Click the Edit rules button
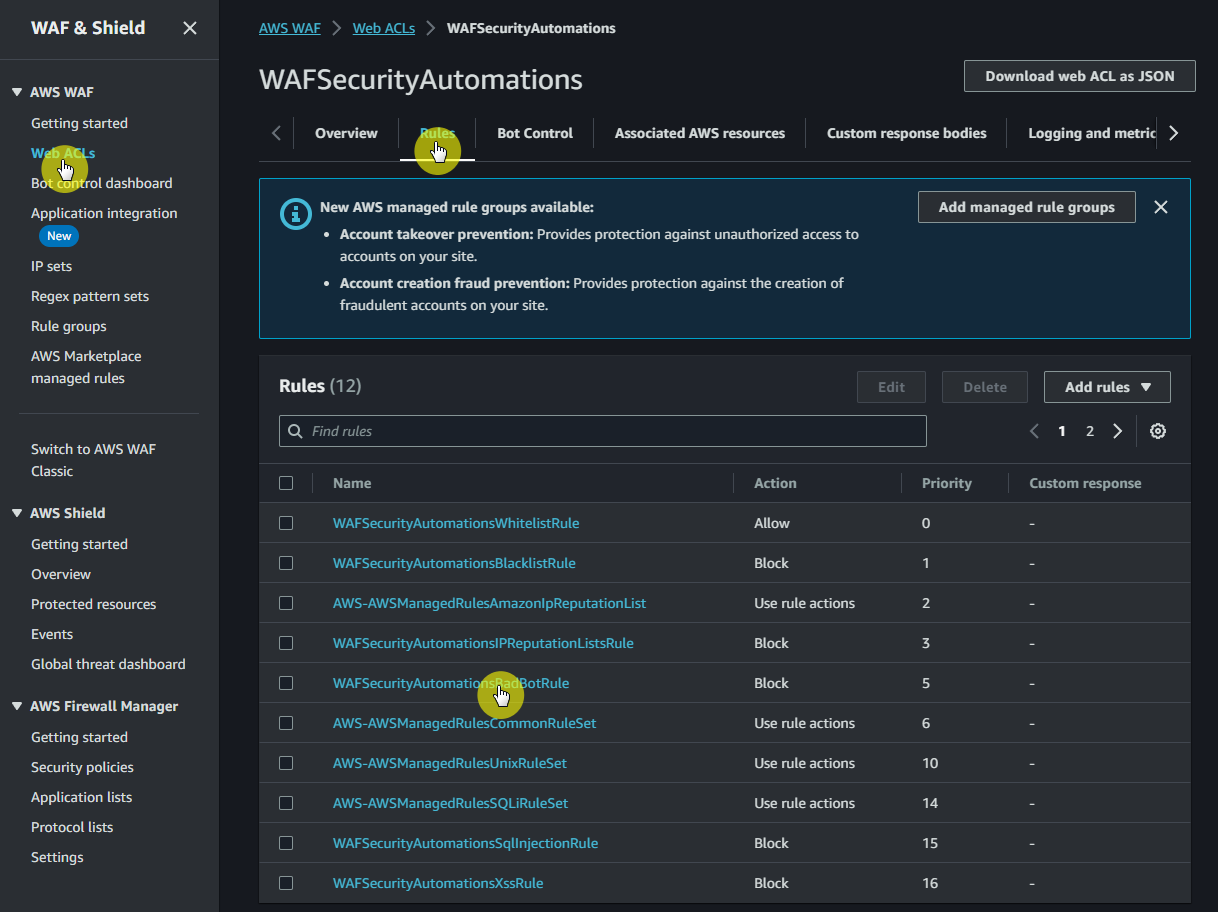The height and width of the screenshot is (912, 1218). [x=891, y=387]
